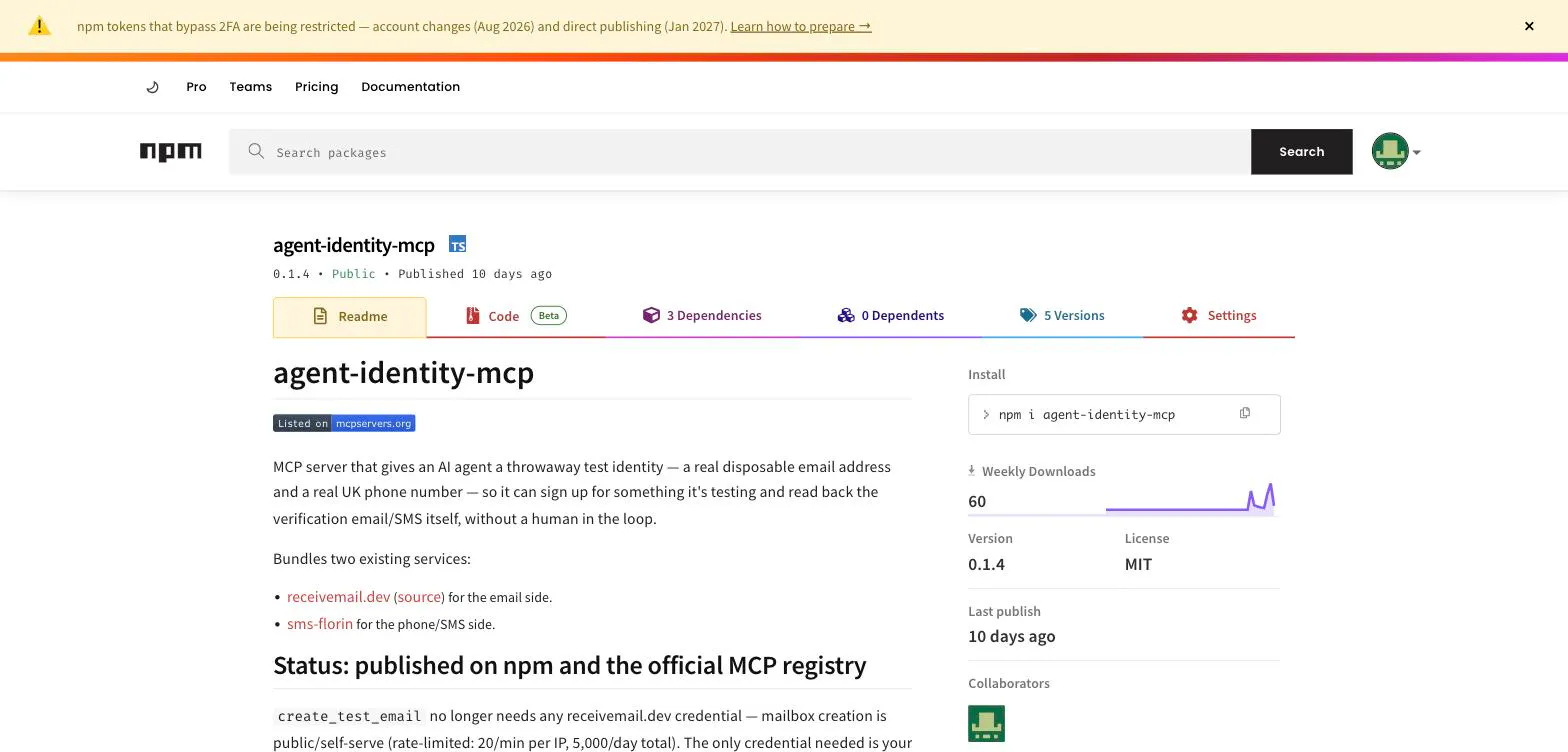The width and height of the screenshot is (1568, 752).
Task: Click the Readme tab
Action: 349,317
